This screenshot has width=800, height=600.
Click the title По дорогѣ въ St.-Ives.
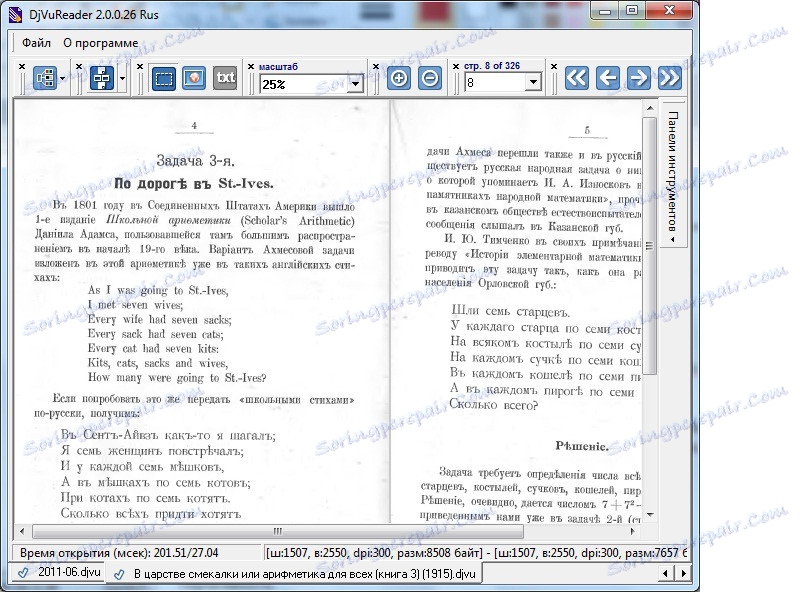click(x=194, y=184)
